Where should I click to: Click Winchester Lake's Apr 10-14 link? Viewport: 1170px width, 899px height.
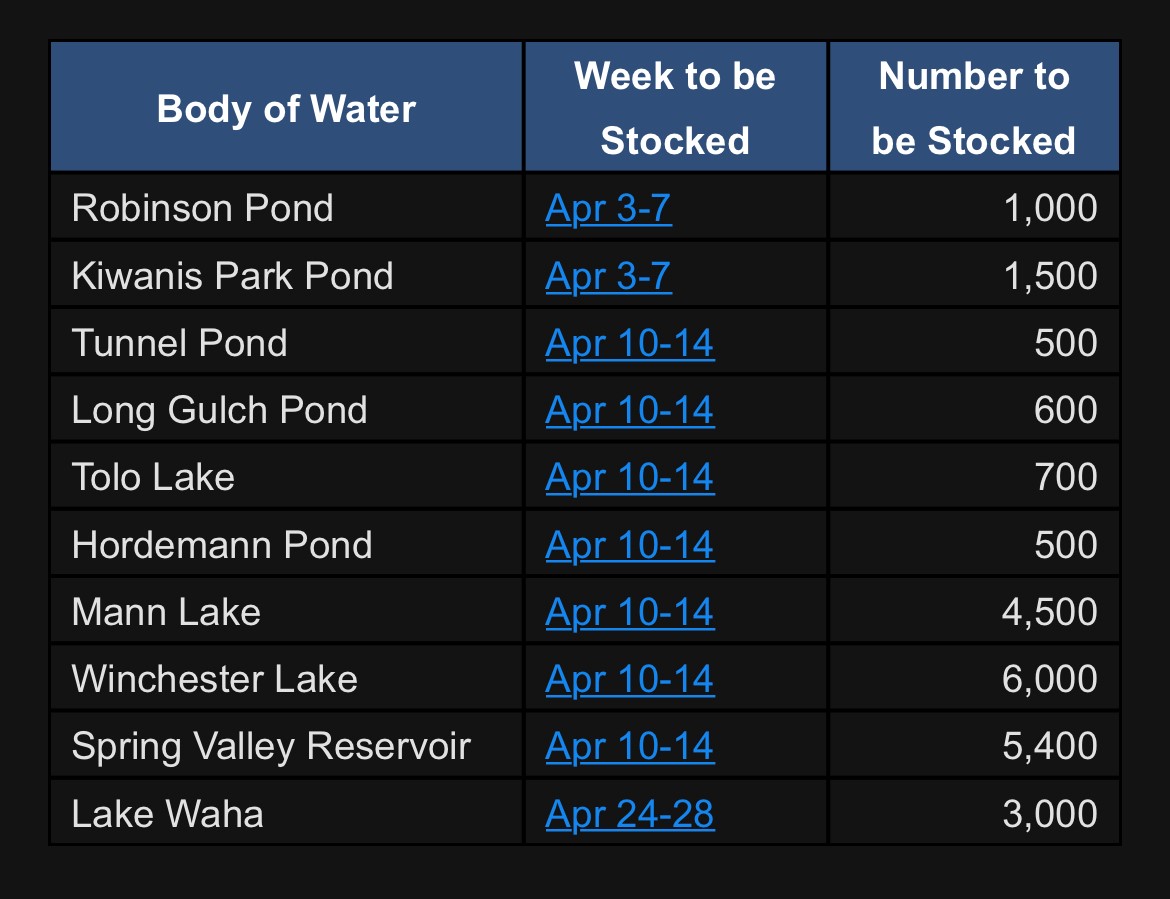click(x=630, y=680)
